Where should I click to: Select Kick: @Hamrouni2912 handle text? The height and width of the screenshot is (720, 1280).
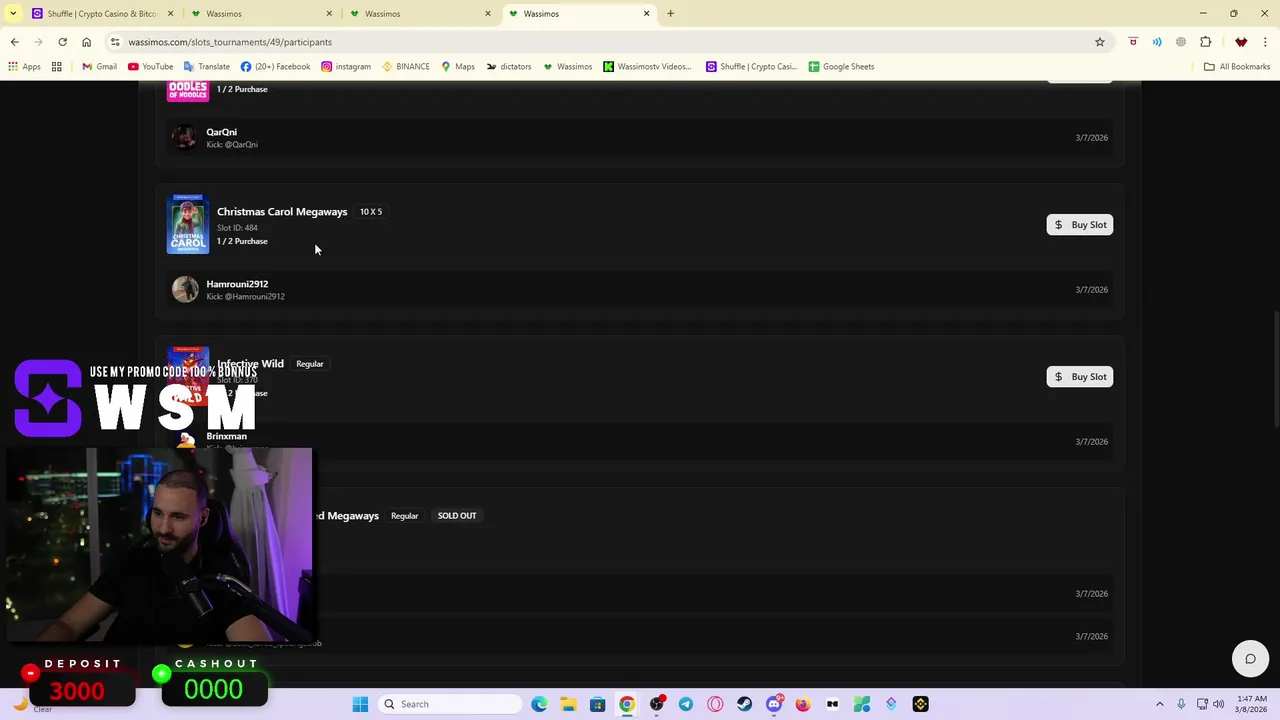[245, 297]
